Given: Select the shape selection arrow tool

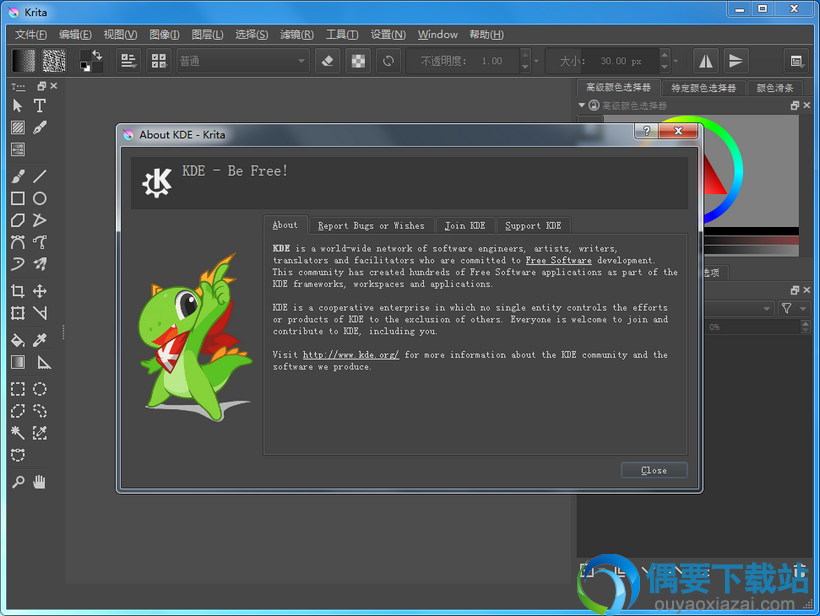Looking at the screenshot, I should point(17,106).
